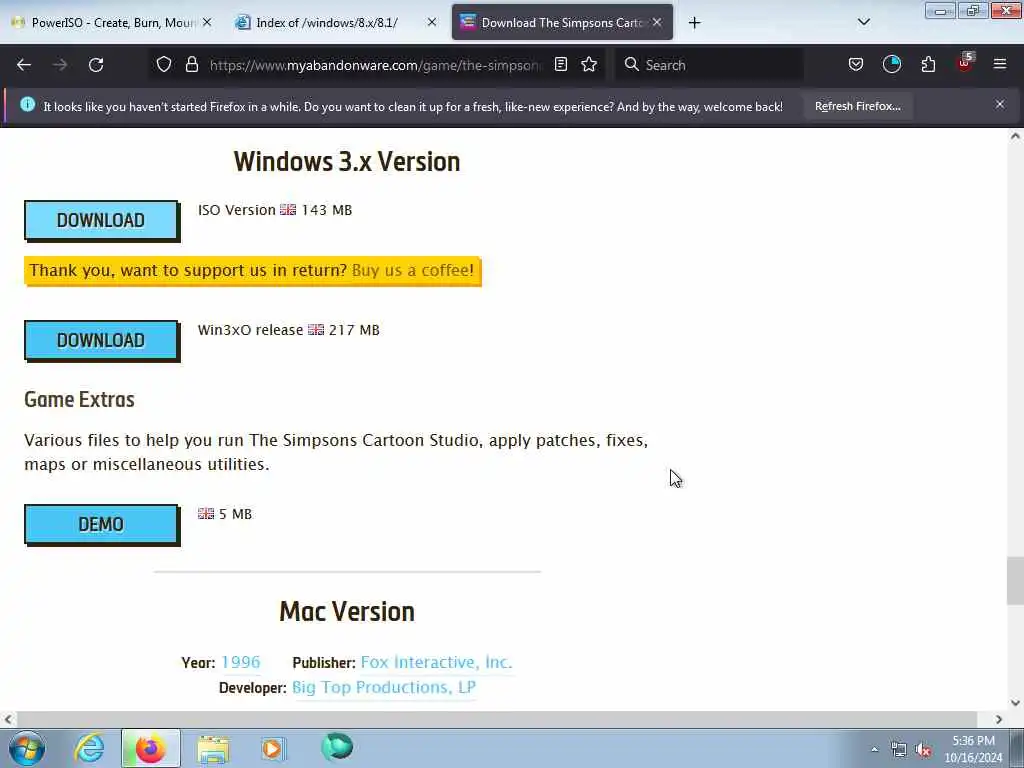Click the network tray icon
Viewport: 1024px width, 768px height.
click(x=899, y=750)
